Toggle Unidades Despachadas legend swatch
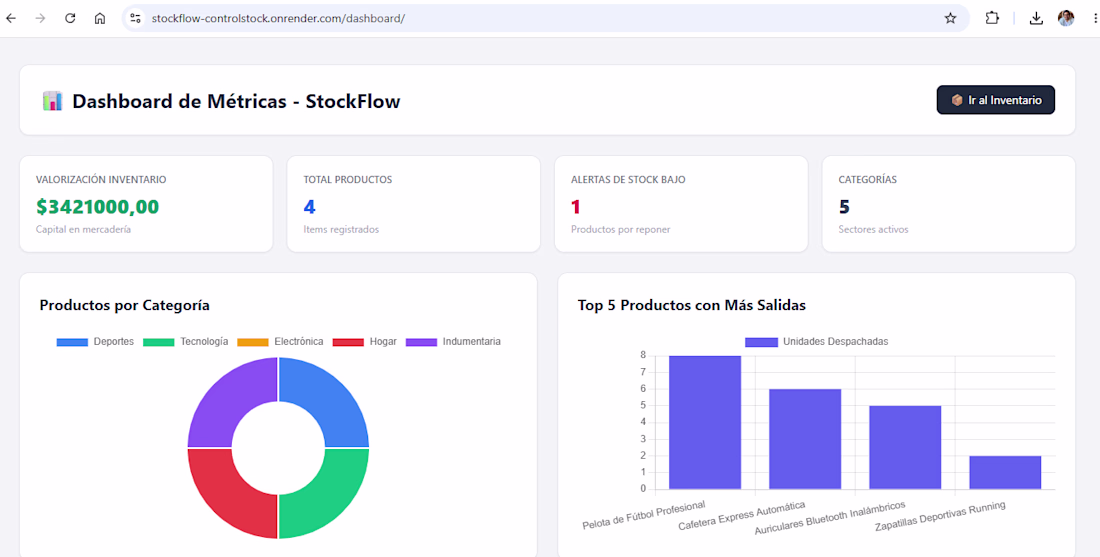Image resolution: width=1100 pixels, height=557 pixels. pos(761,342)
